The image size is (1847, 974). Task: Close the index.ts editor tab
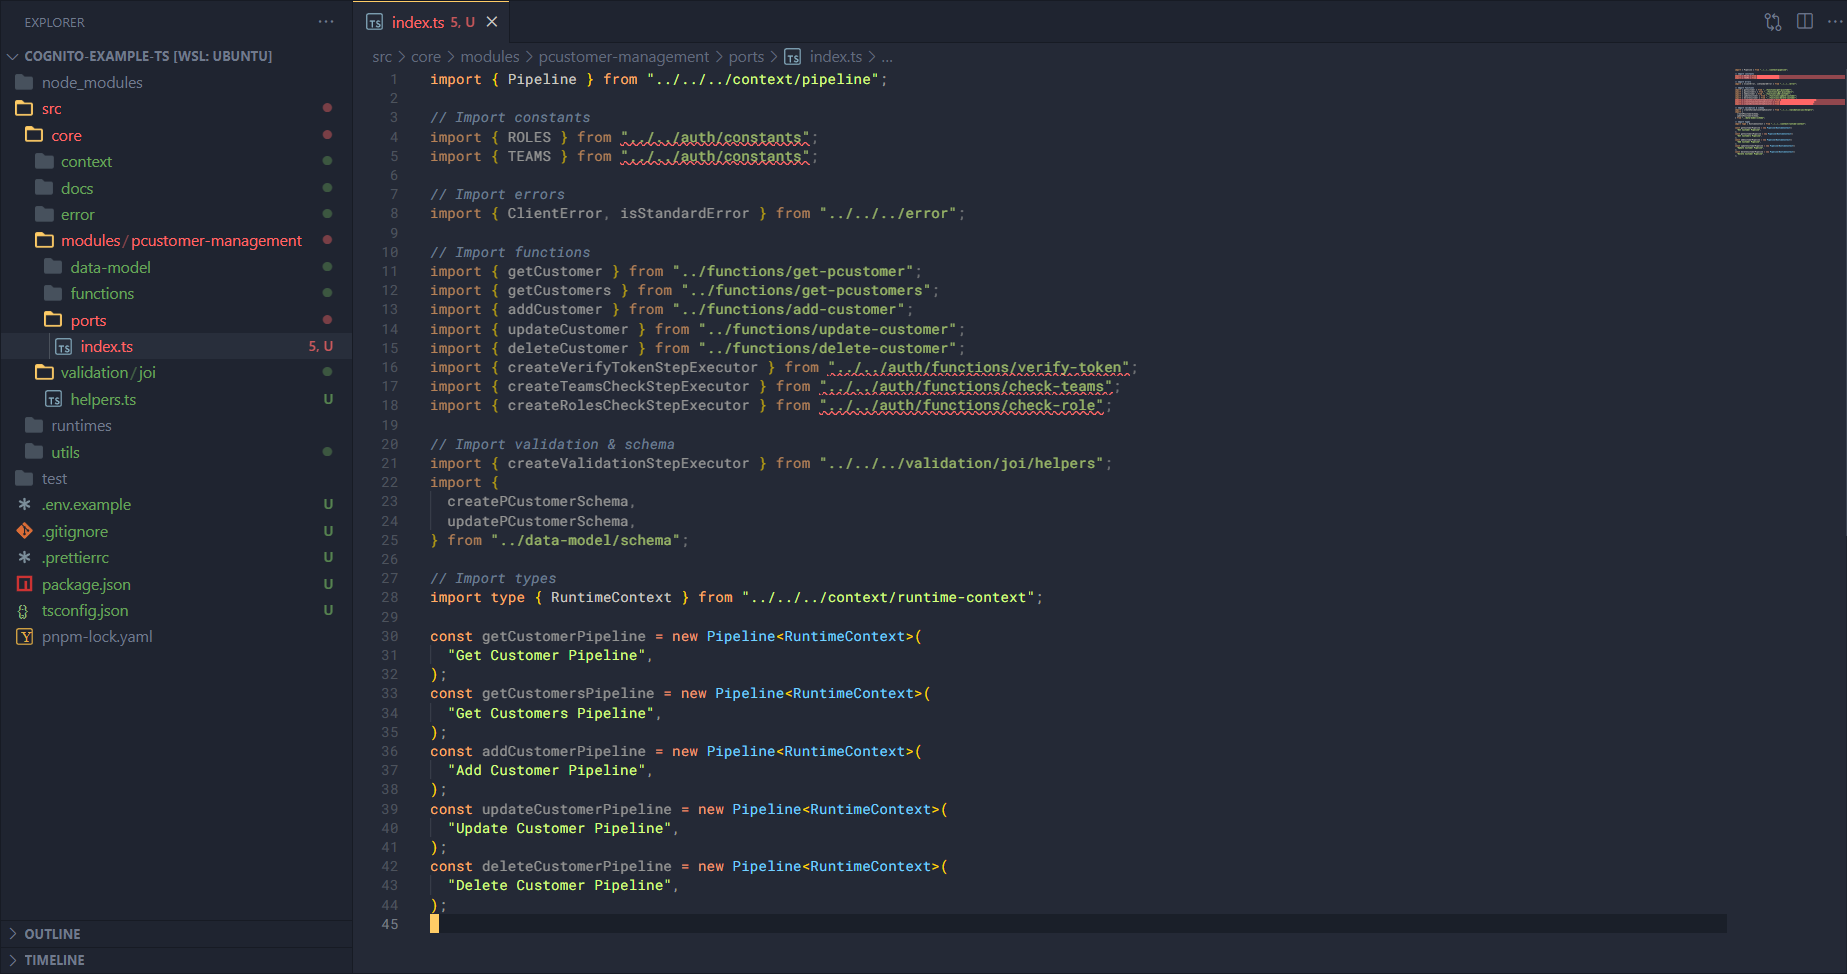(492, 22)
